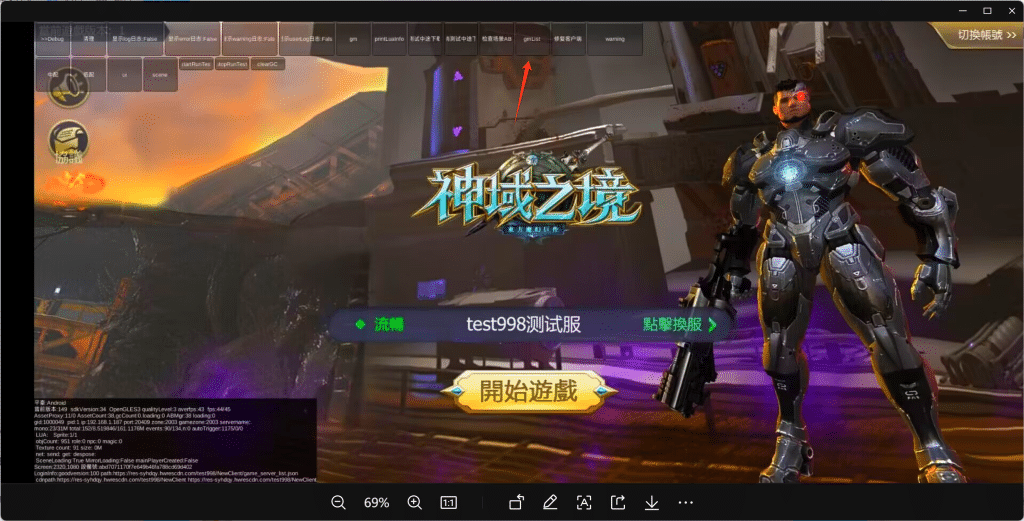Zoom out with the minus magnifier
1024x521 pixels.
pos(338,502)
